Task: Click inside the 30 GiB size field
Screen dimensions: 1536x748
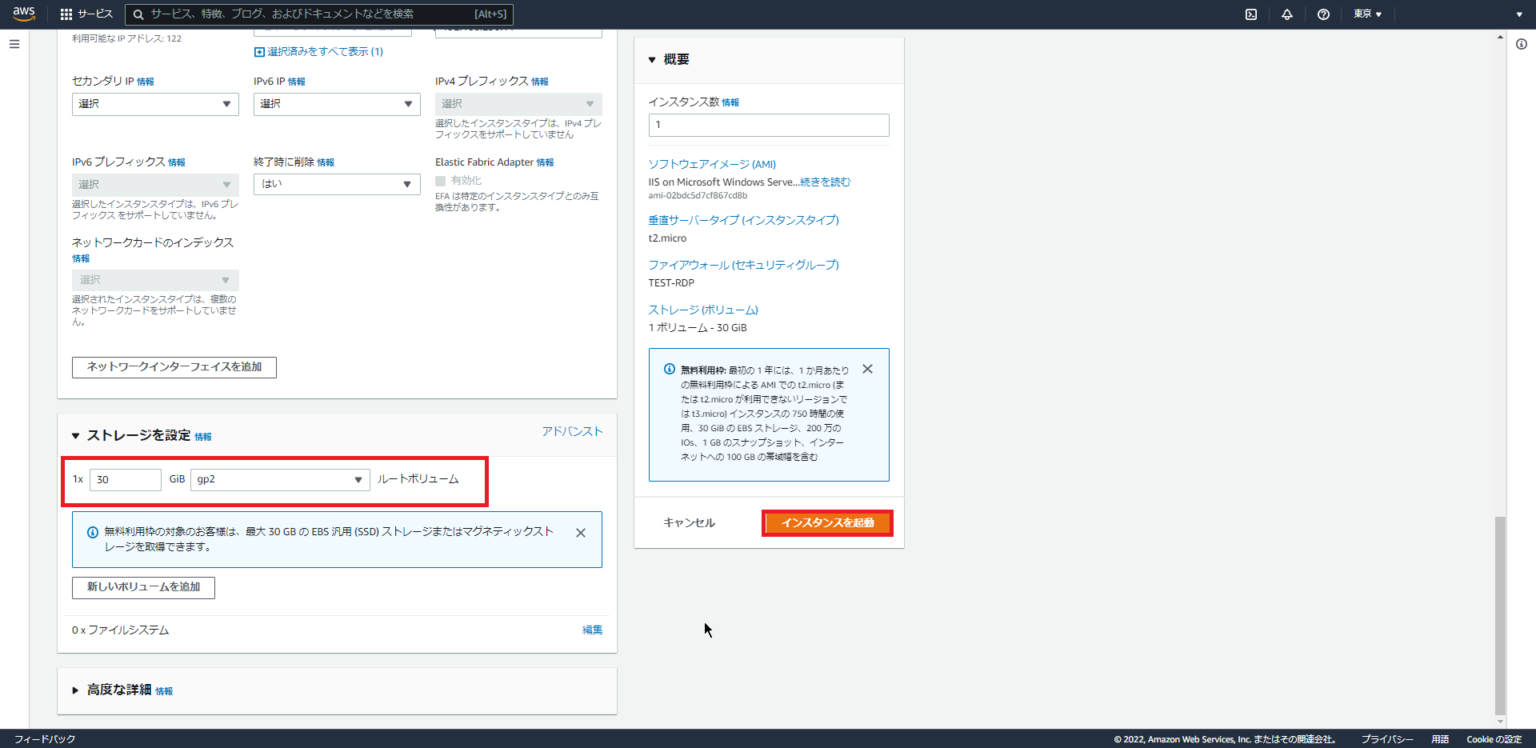Action: coord(125,479)
